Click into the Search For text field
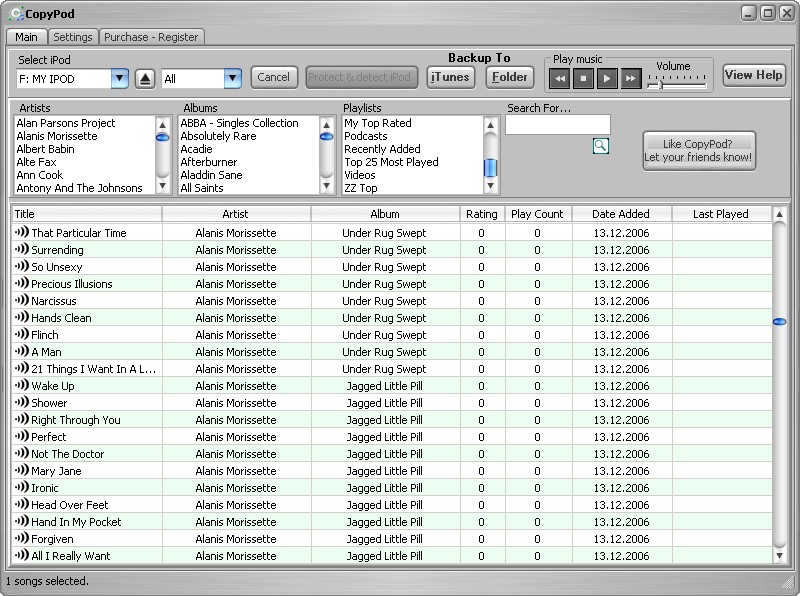800x596 pixels. pyautogui.click(x=557, y=125)
